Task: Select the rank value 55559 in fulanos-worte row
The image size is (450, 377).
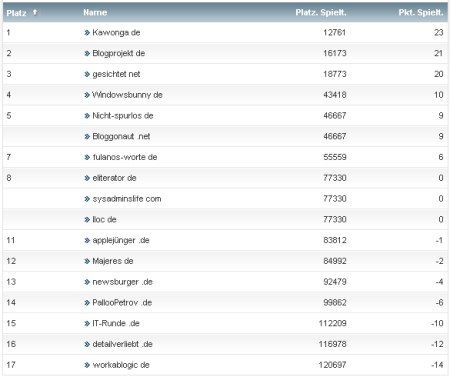Action: click(x=335, y=157)
